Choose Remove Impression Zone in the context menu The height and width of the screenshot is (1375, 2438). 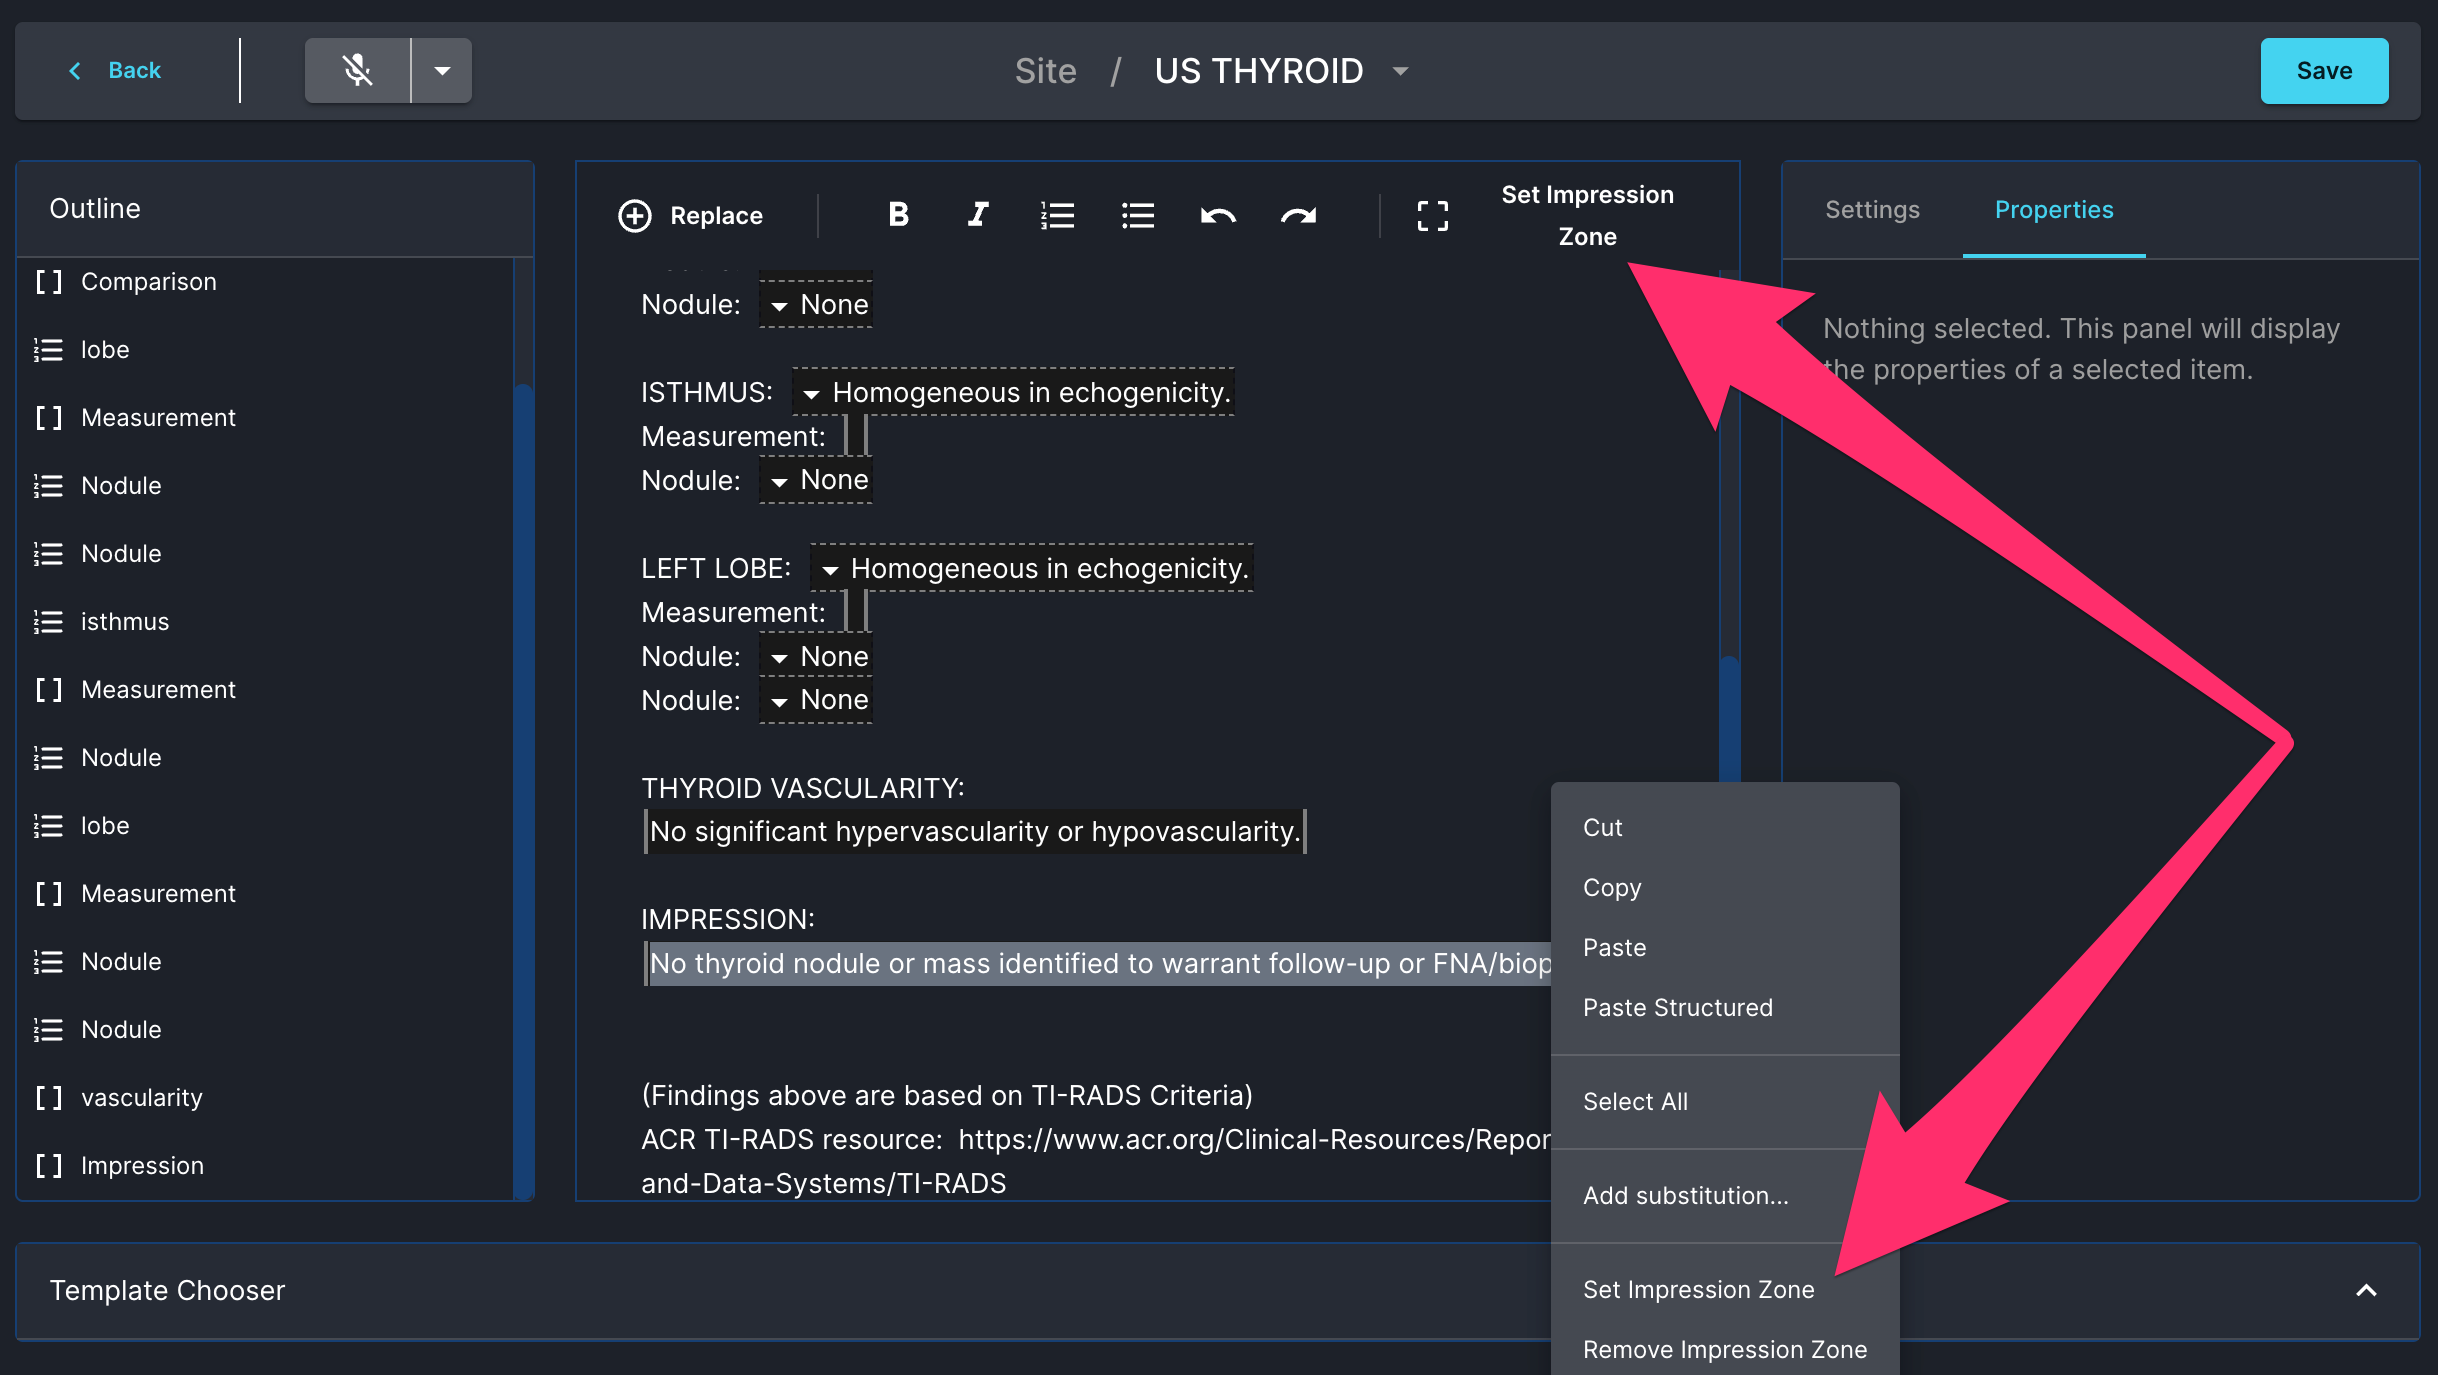pos(1725,1350)
